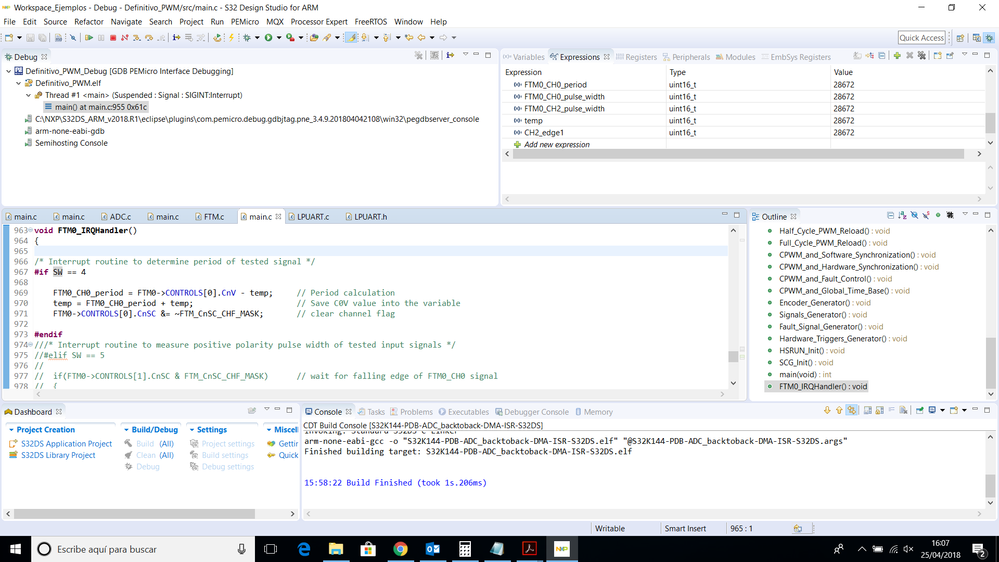Click the Suspend (pause) toolbar icon

coord(101,38)
